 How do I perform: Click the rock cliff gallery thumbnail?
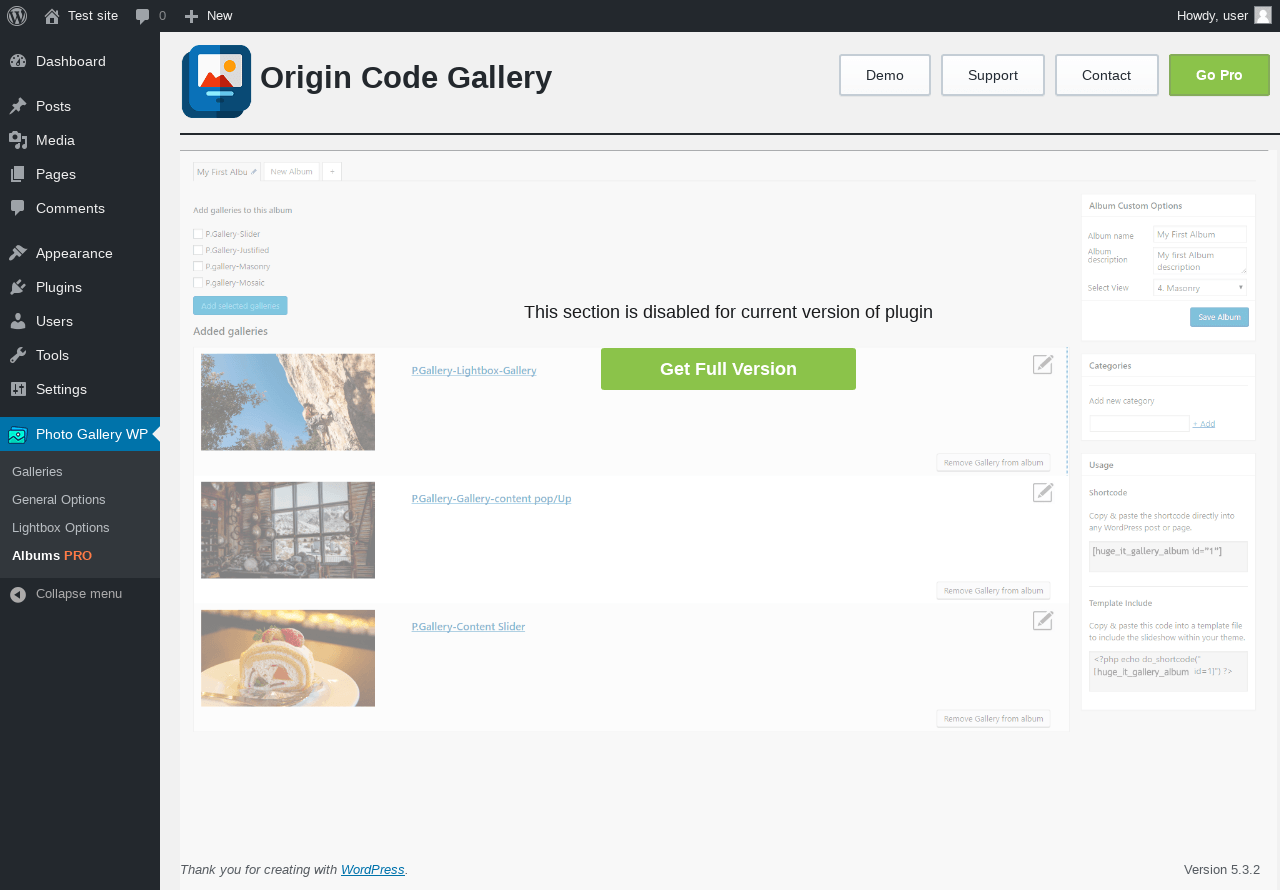point(288,402)
